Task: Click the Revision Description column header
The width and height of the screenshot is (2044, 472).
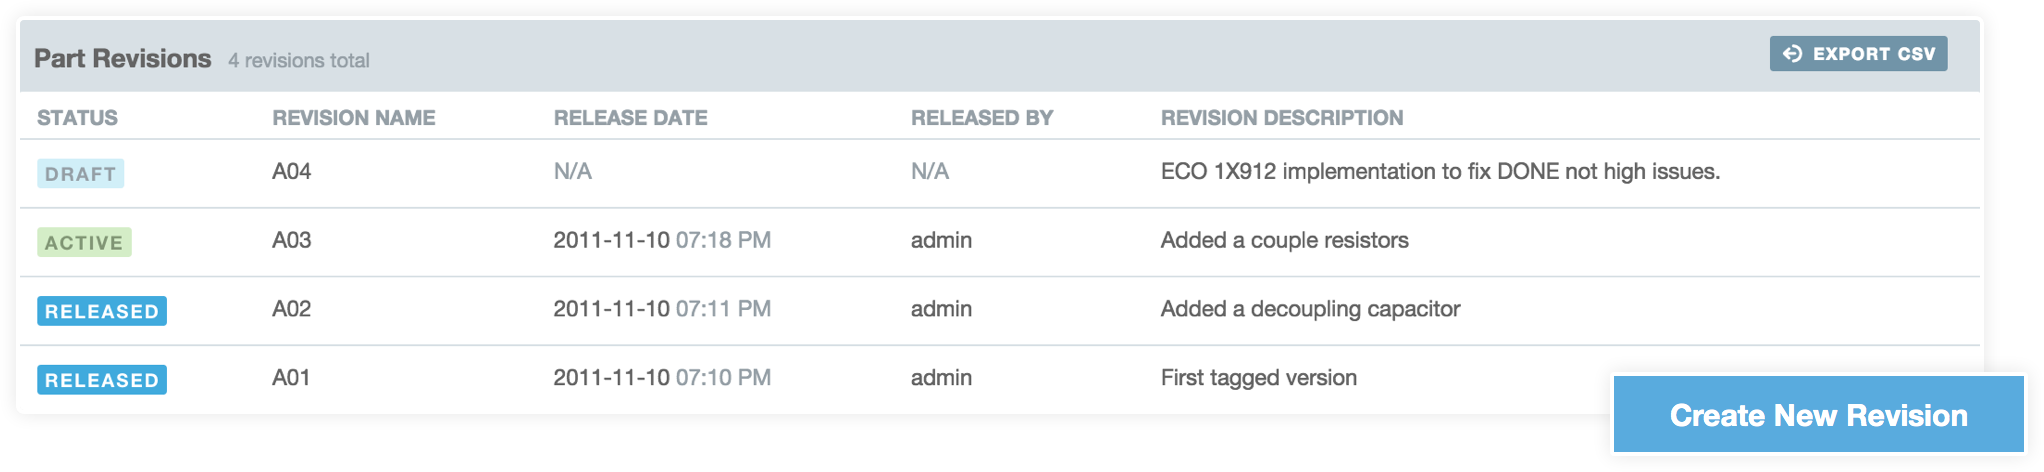Action: pos(1282,118)
